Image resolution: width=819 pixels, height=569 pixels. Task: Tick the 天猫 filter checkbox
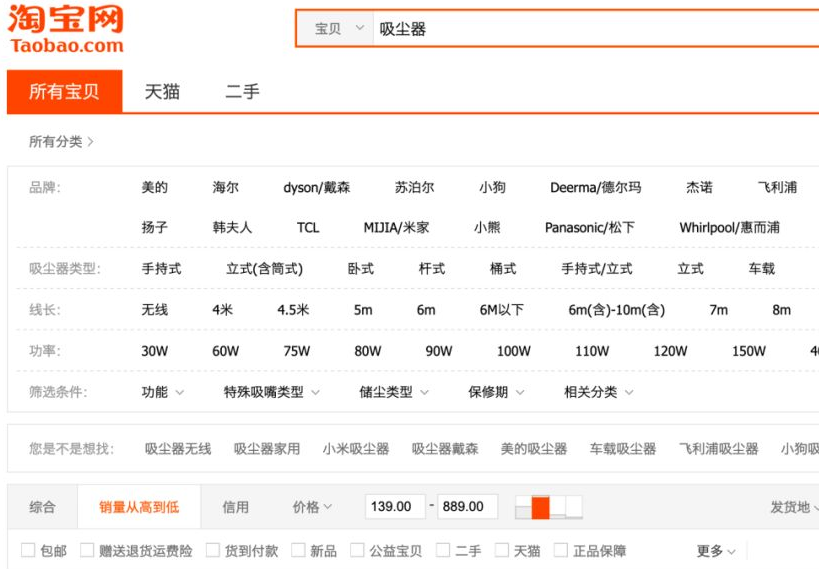point(502,550)
